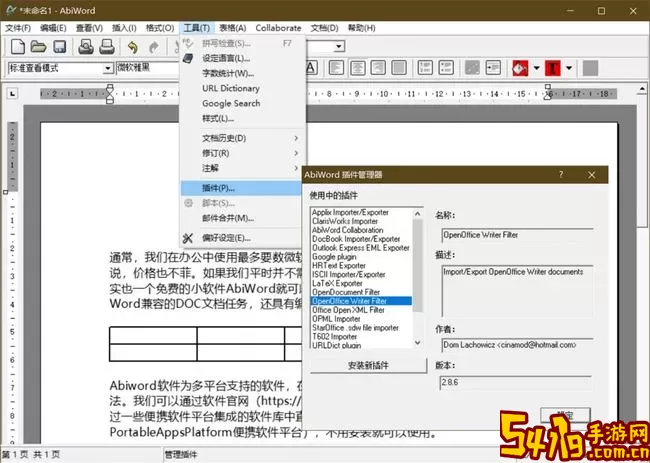Viewport: 650px width, 463px height.
Task: Click the plugin Name field
Action: [517, 235]
